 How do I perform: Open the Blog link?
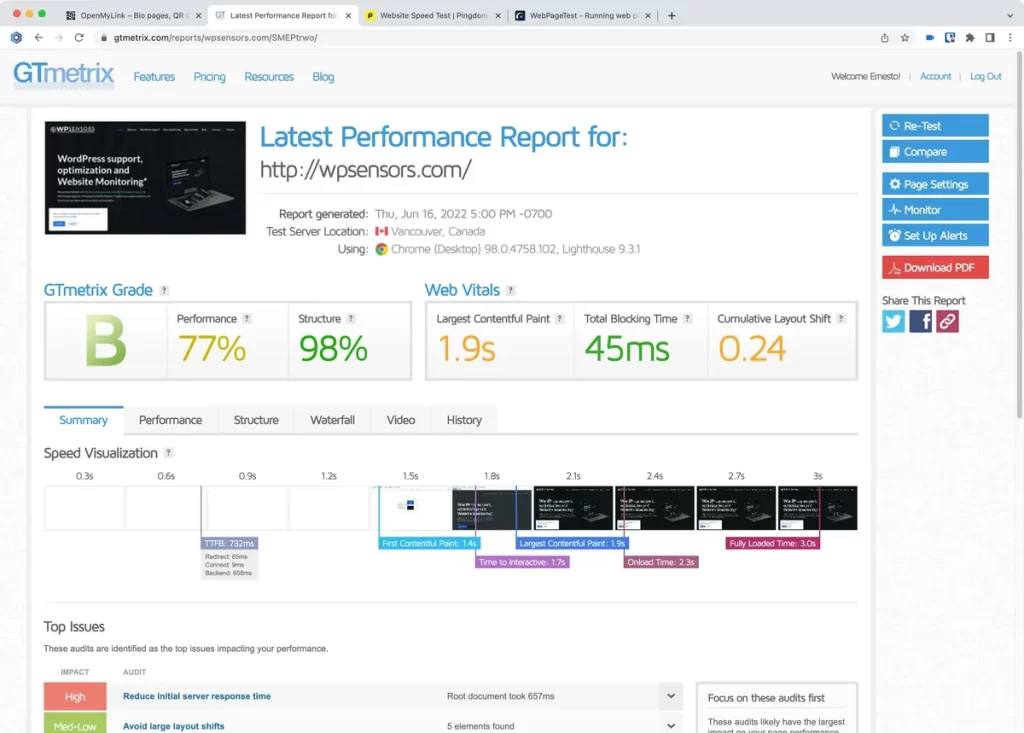pyautogui.click(x=323, y=77)
